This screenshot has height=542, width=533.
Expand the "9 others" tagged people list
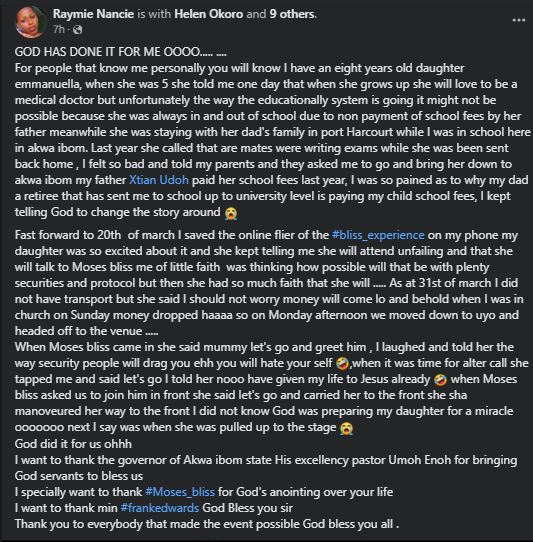292,14
